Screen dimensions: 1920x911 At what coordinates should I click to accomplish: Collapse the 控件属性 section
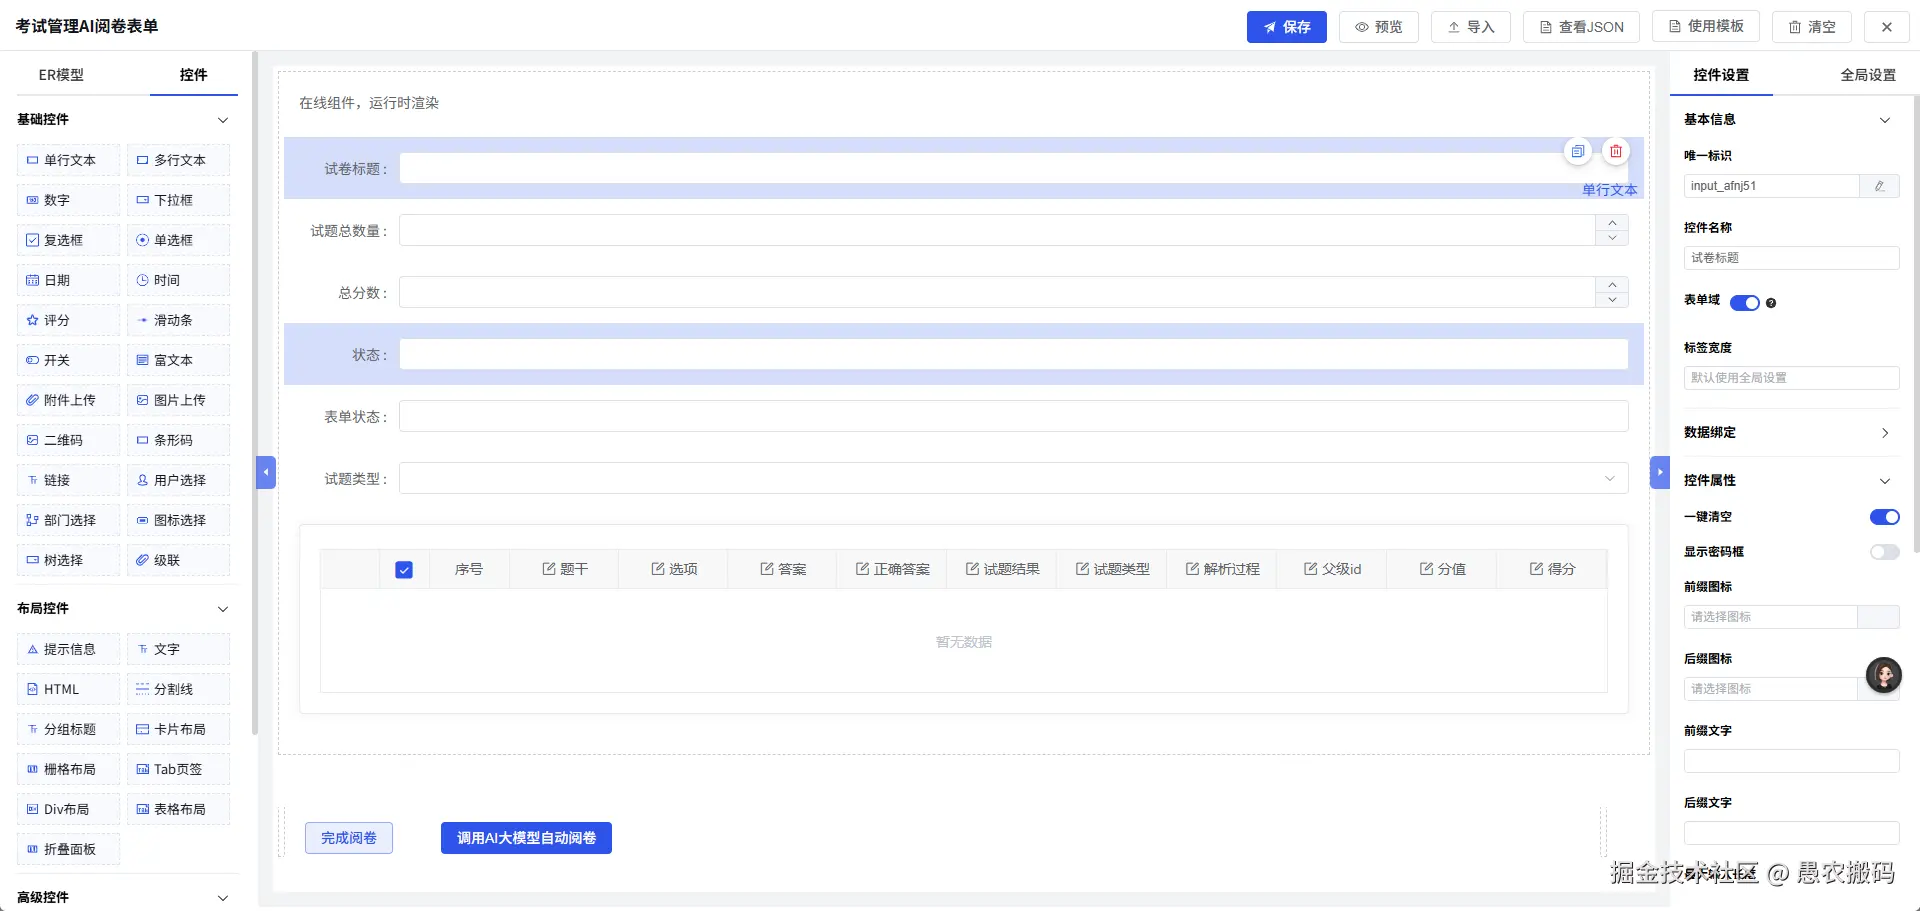(1885, 481)
